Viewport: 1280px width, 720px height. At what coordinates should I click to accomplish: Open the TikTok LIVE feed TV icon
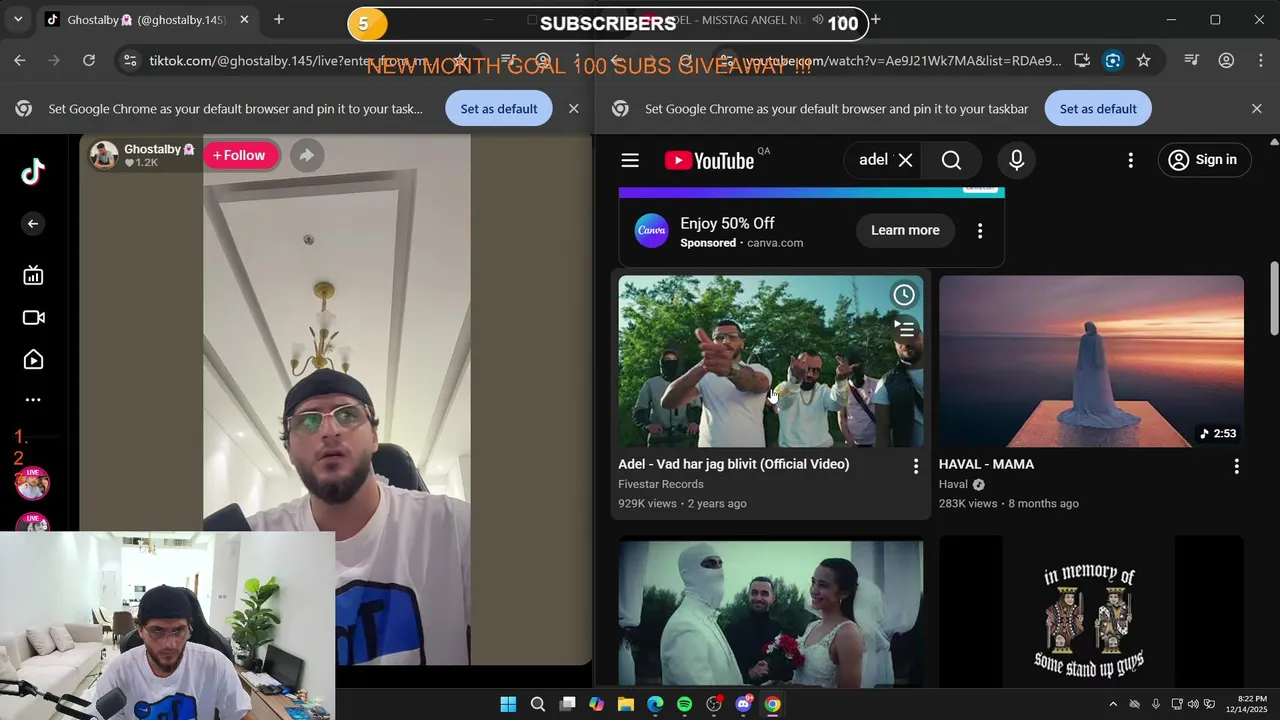(33, 276)
